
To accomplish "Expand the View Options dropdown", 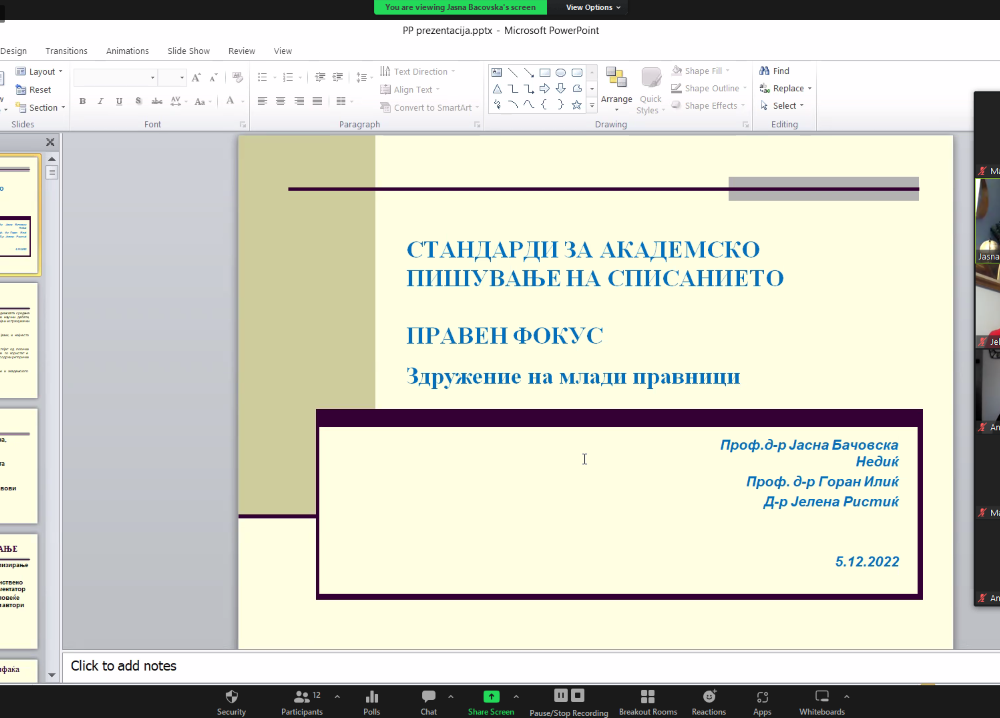I will [x=593, y=7].
